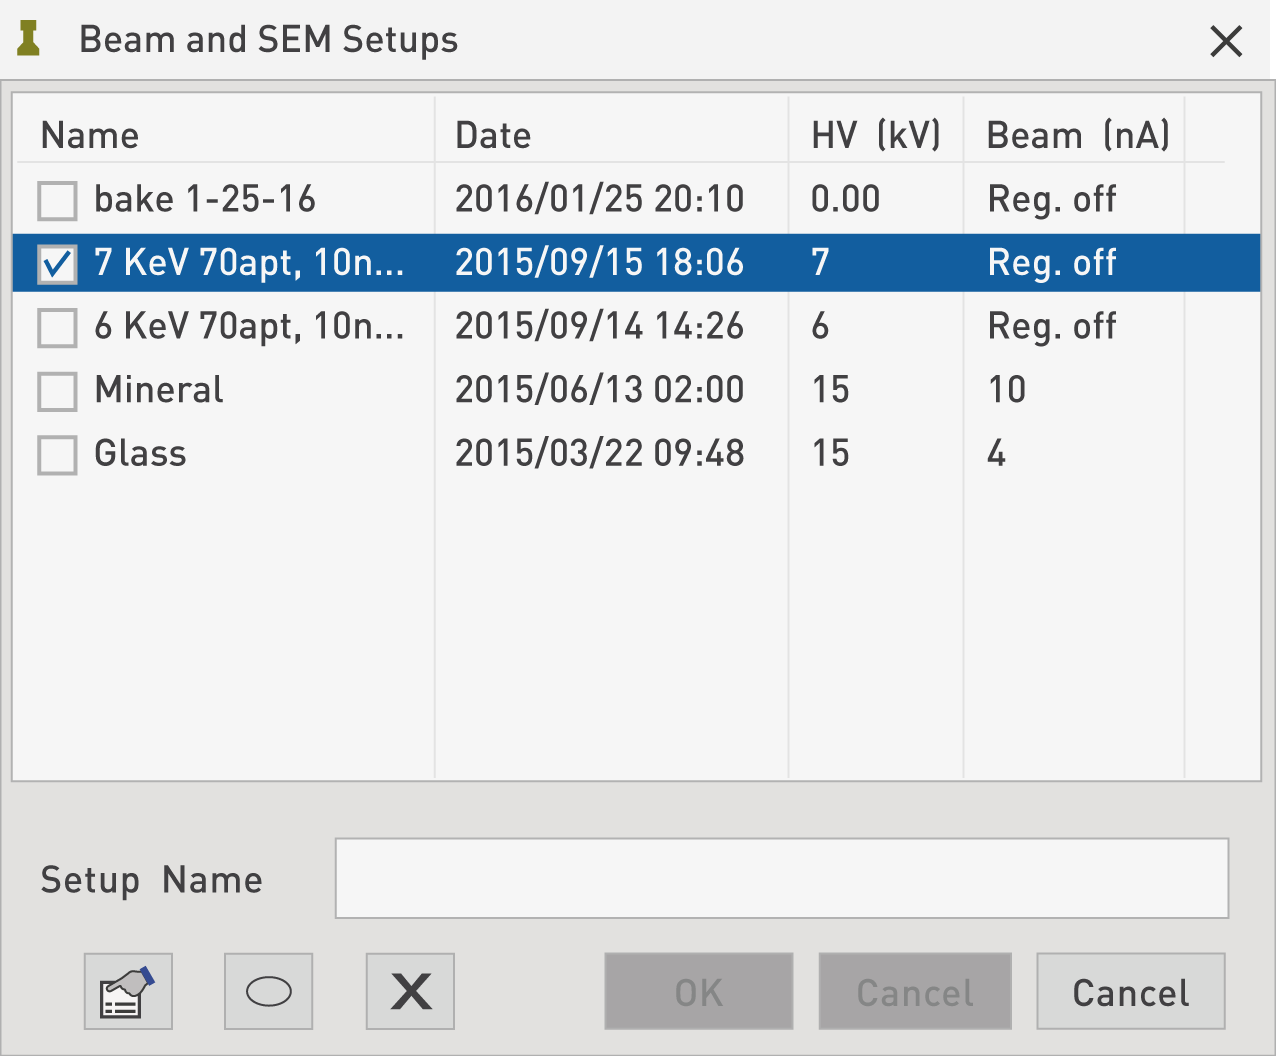
Task: Click the enabled Cancel button at far right
Action: pos(1130,991)
